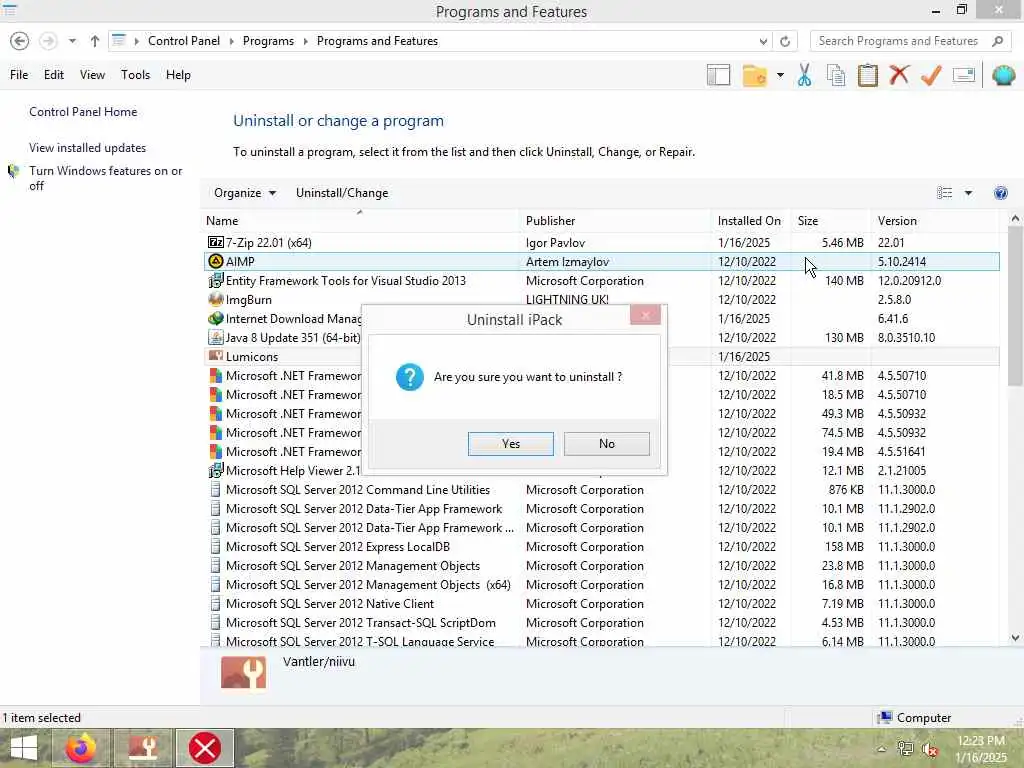Show hidden tray icons arrow

(882, 749)
